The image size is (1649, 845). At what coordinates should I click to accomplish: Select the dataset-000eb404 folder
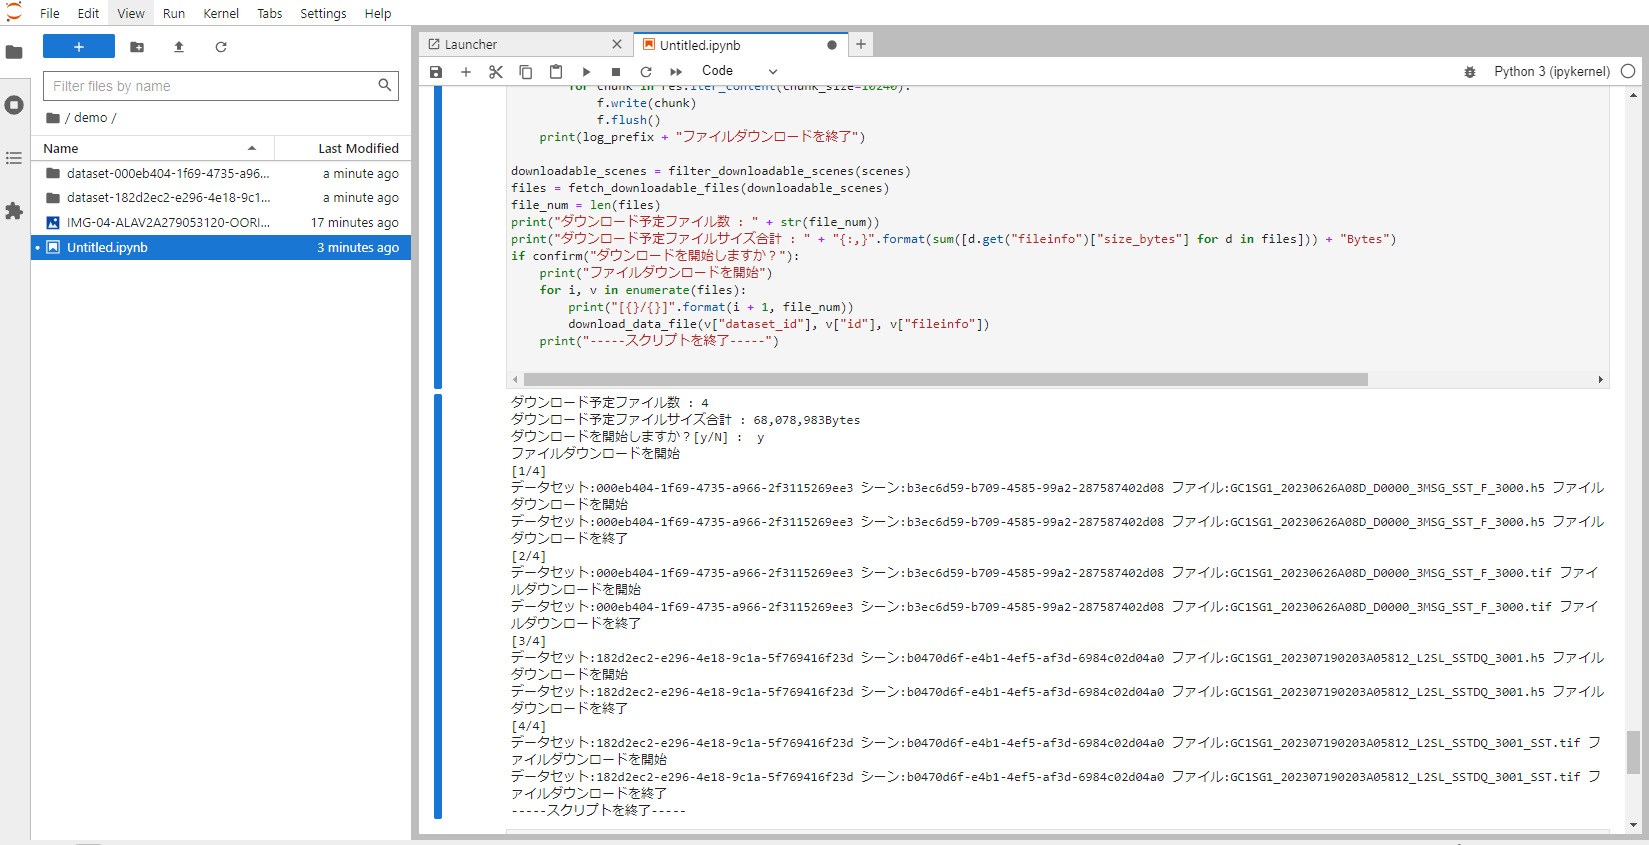tap(221, 173)
